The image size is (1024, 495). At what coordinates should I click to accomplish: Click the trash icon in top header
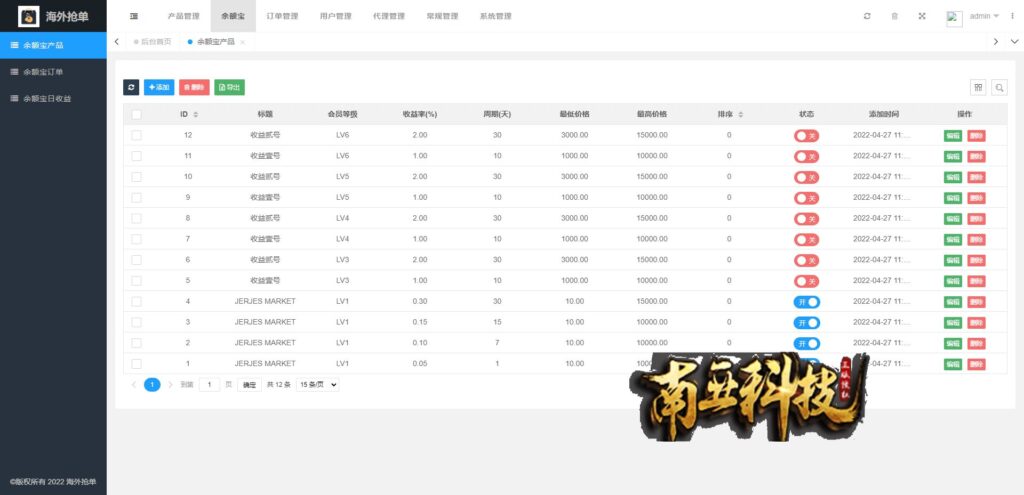(895, 16)
